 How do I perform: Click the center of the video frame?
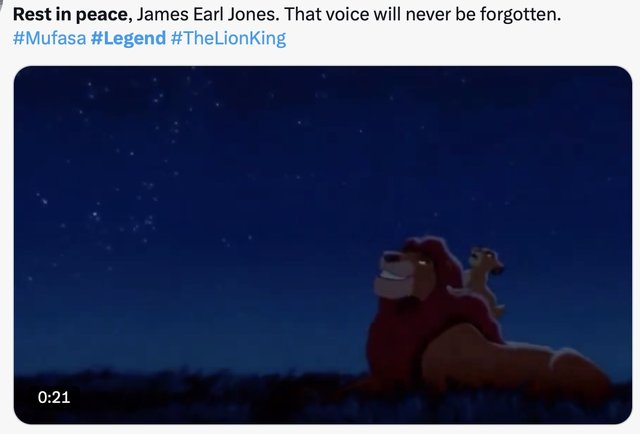pyautogui.click(x=323, y=245)
